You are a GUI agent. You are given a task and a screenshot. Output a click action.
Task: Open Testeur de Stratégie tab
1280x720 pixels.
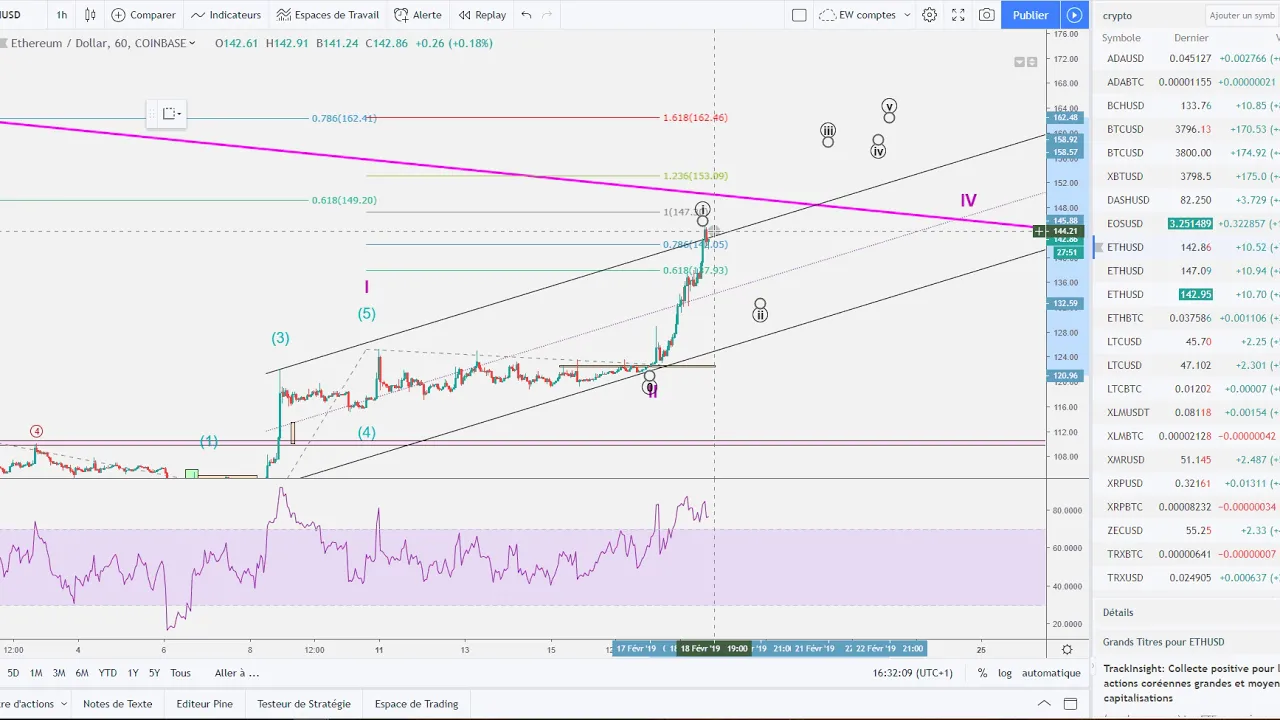[304, 704]
